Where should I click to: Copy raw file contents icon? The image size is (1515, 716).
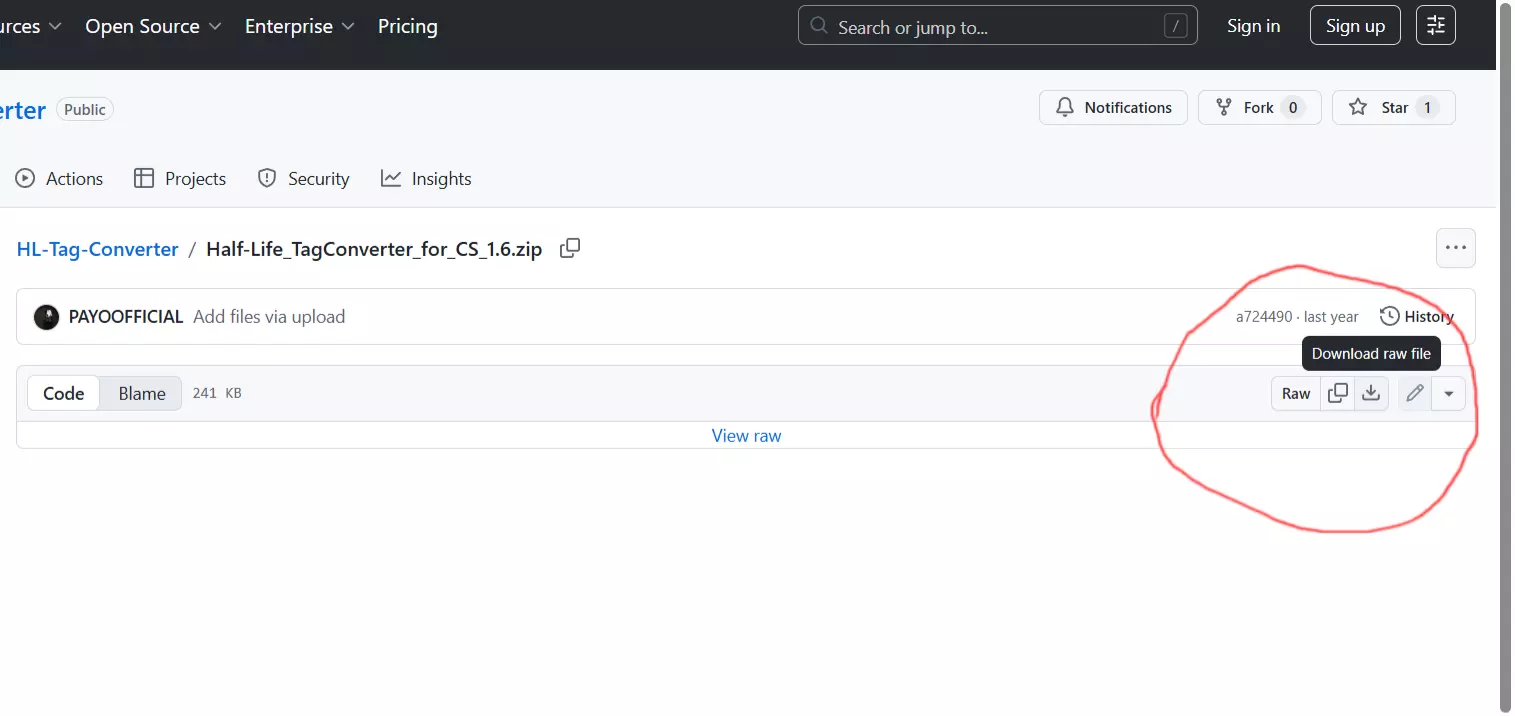(1337, 393)
